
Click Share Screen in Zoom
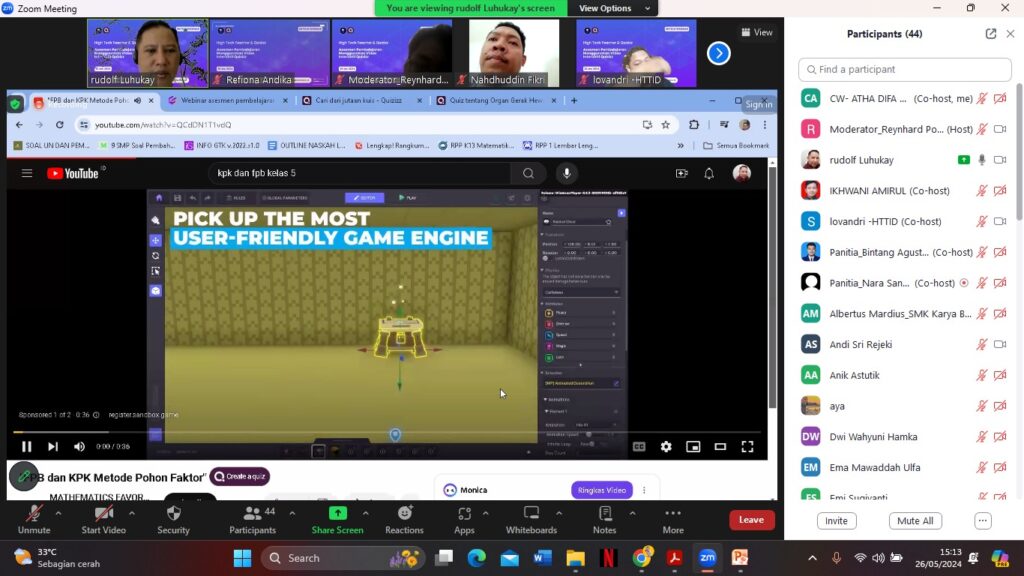coord(338,520)
